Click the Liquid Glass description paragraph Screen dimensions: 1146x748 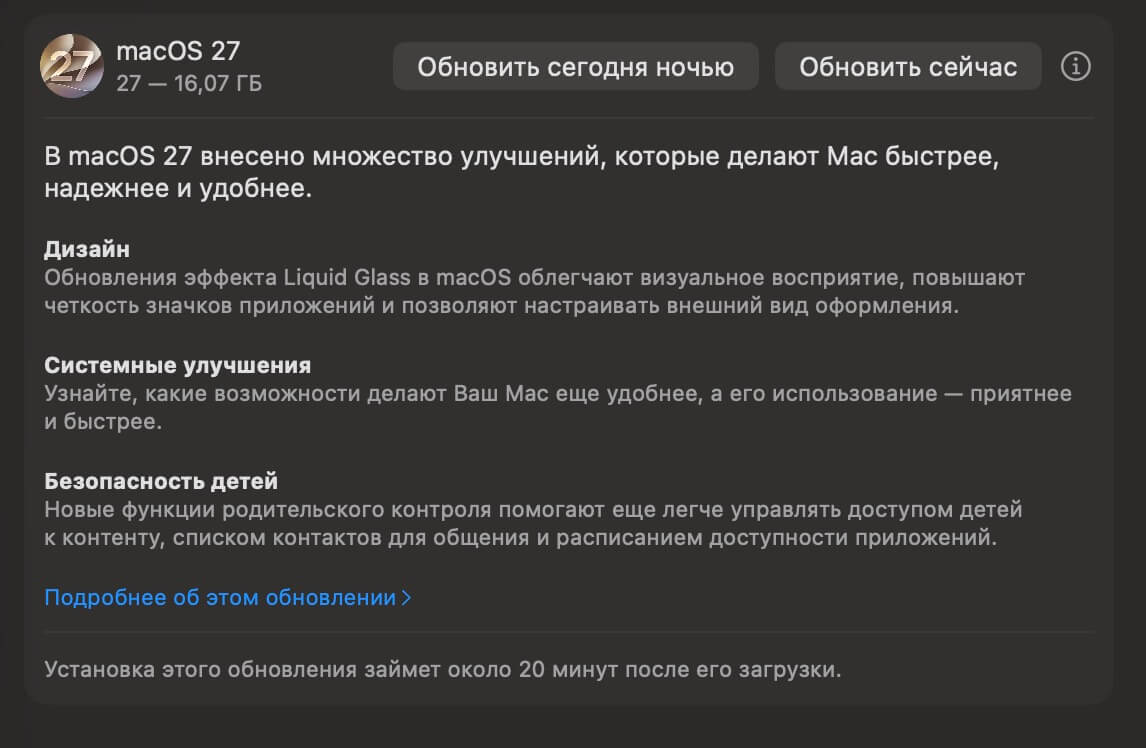coord(534,292)
